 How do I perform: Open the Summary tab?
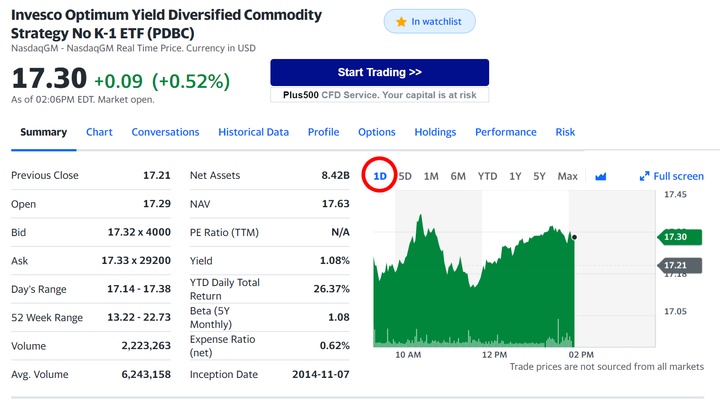[43, 132]
